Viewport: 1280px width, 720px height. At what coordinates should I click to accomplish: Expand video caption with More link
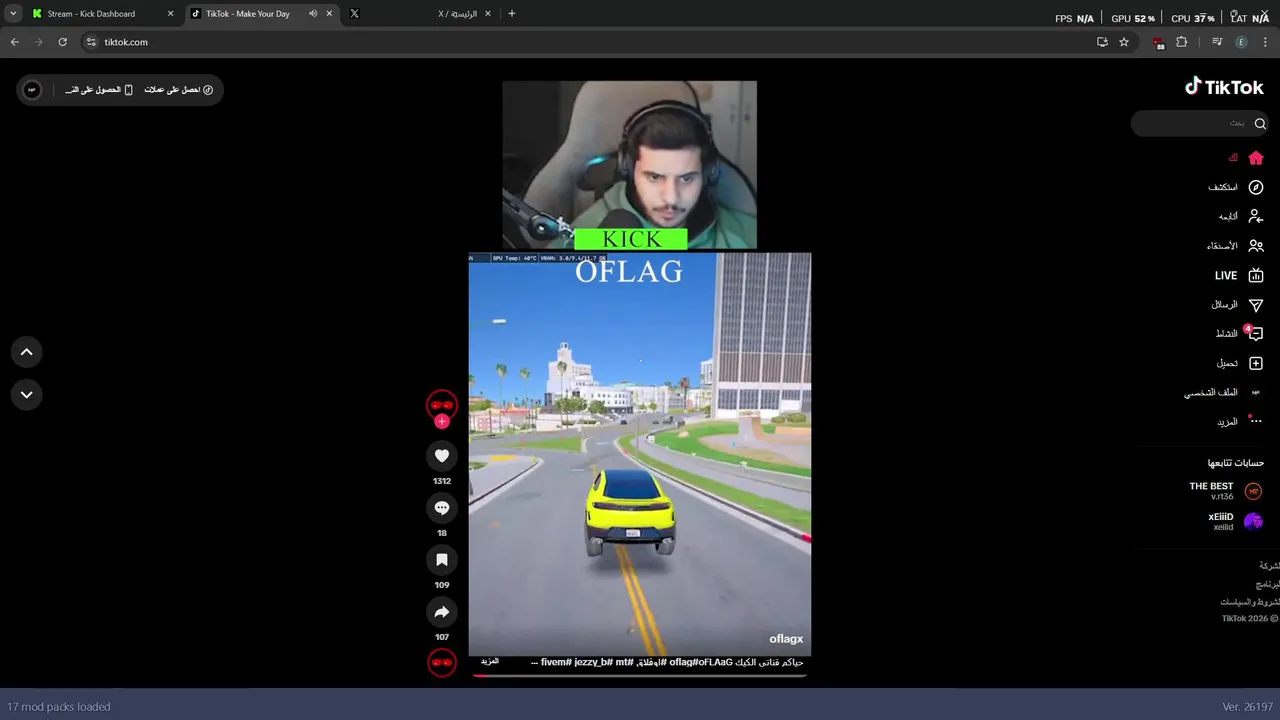(490, 662)
